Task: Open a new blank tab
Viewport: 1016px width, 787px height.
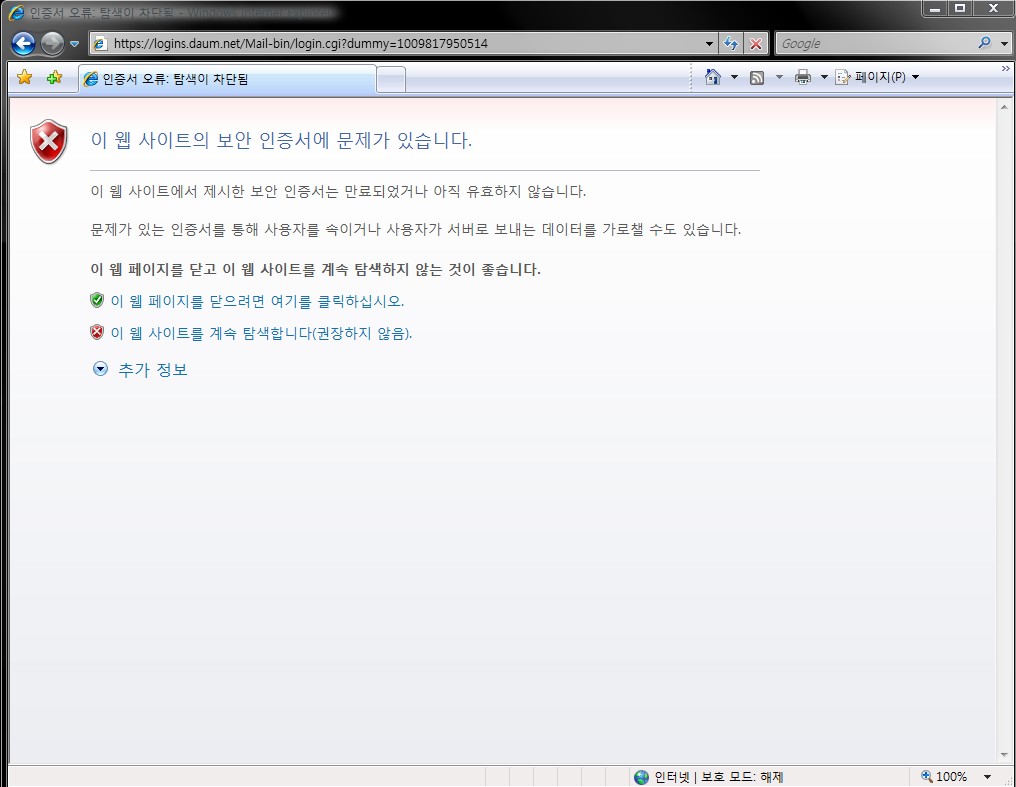Action: pyautogui.click(x=391, y=80)
